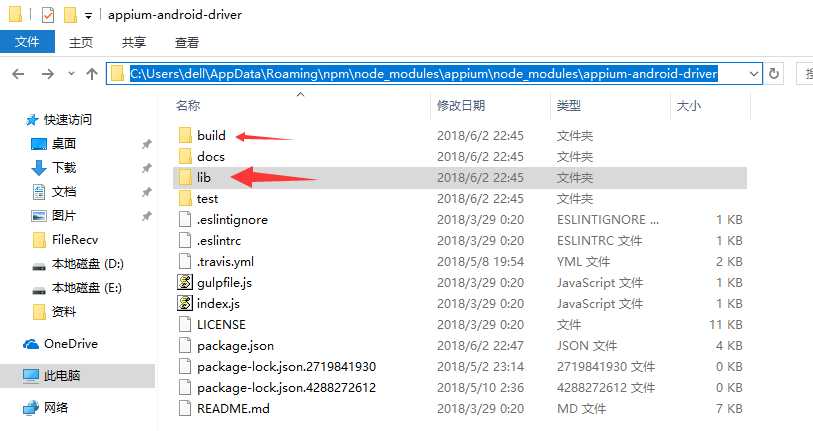813x431 pixels.
Task: Click the 11 KB size value
Action: pos(726,325)
